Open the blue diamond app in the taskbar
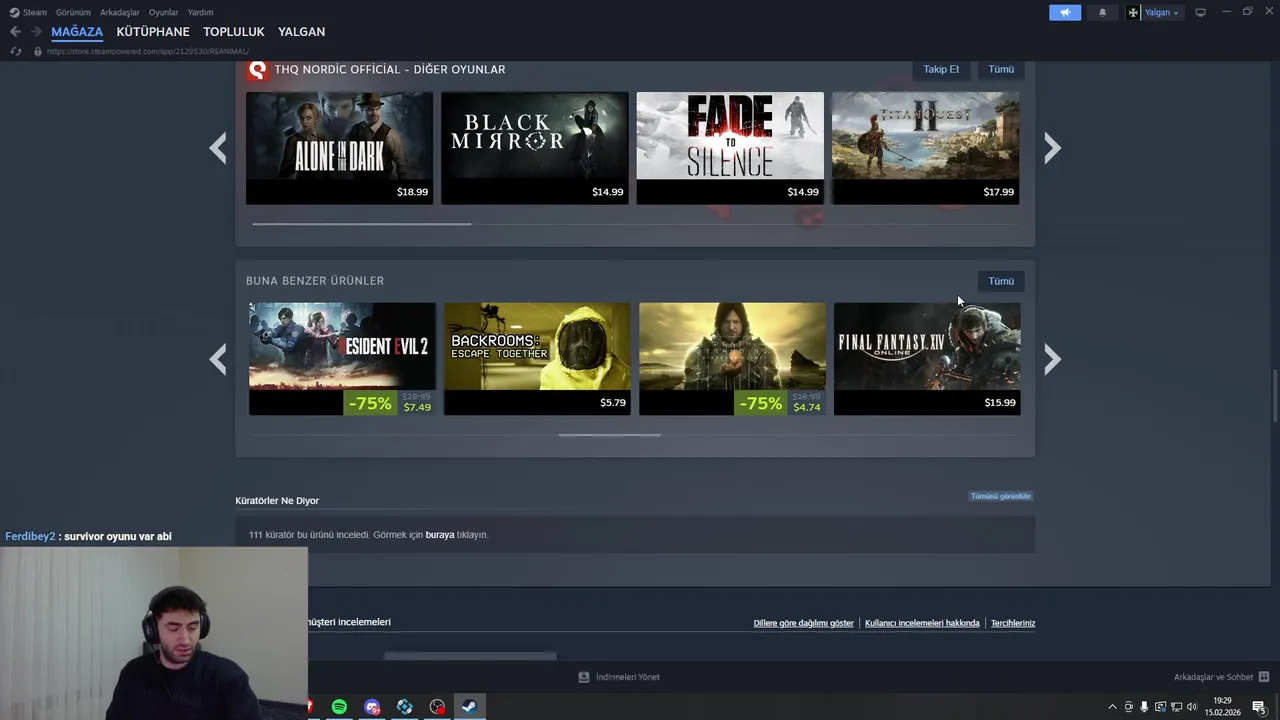This screenshot has height=720, width=1280. [x=405, y=707]
